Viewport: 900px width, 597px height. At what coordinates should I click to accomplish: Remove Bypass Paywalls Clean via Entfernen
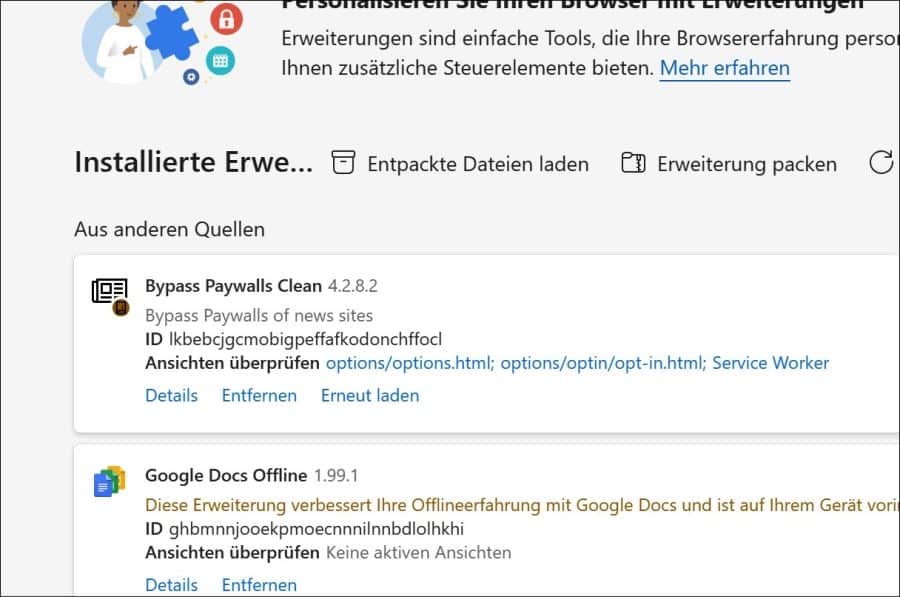tap(258, 396)
